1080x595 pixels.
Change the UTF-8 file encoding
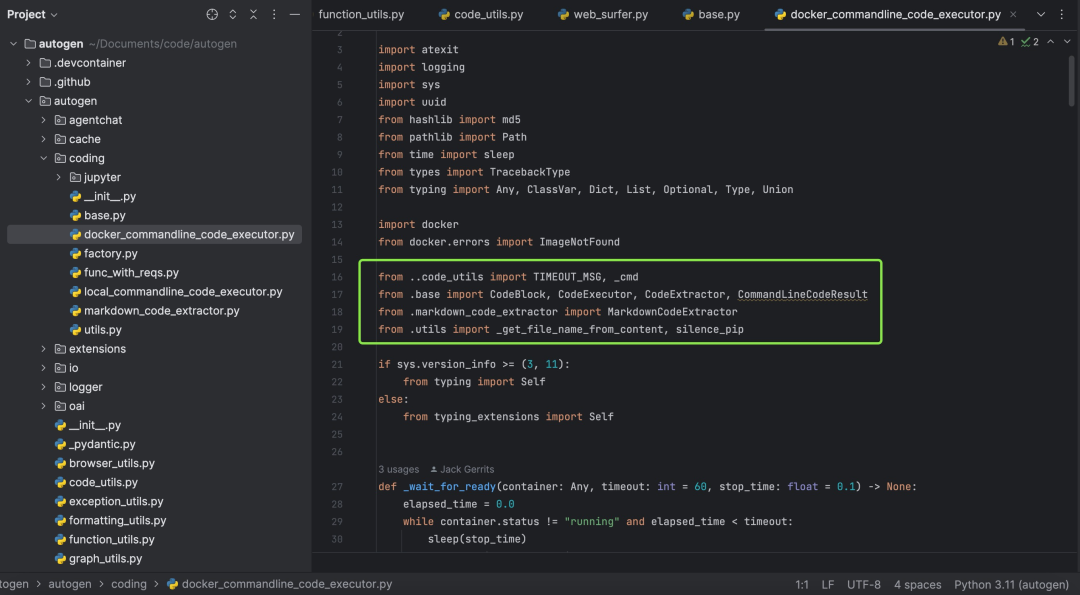click(863, 584)
